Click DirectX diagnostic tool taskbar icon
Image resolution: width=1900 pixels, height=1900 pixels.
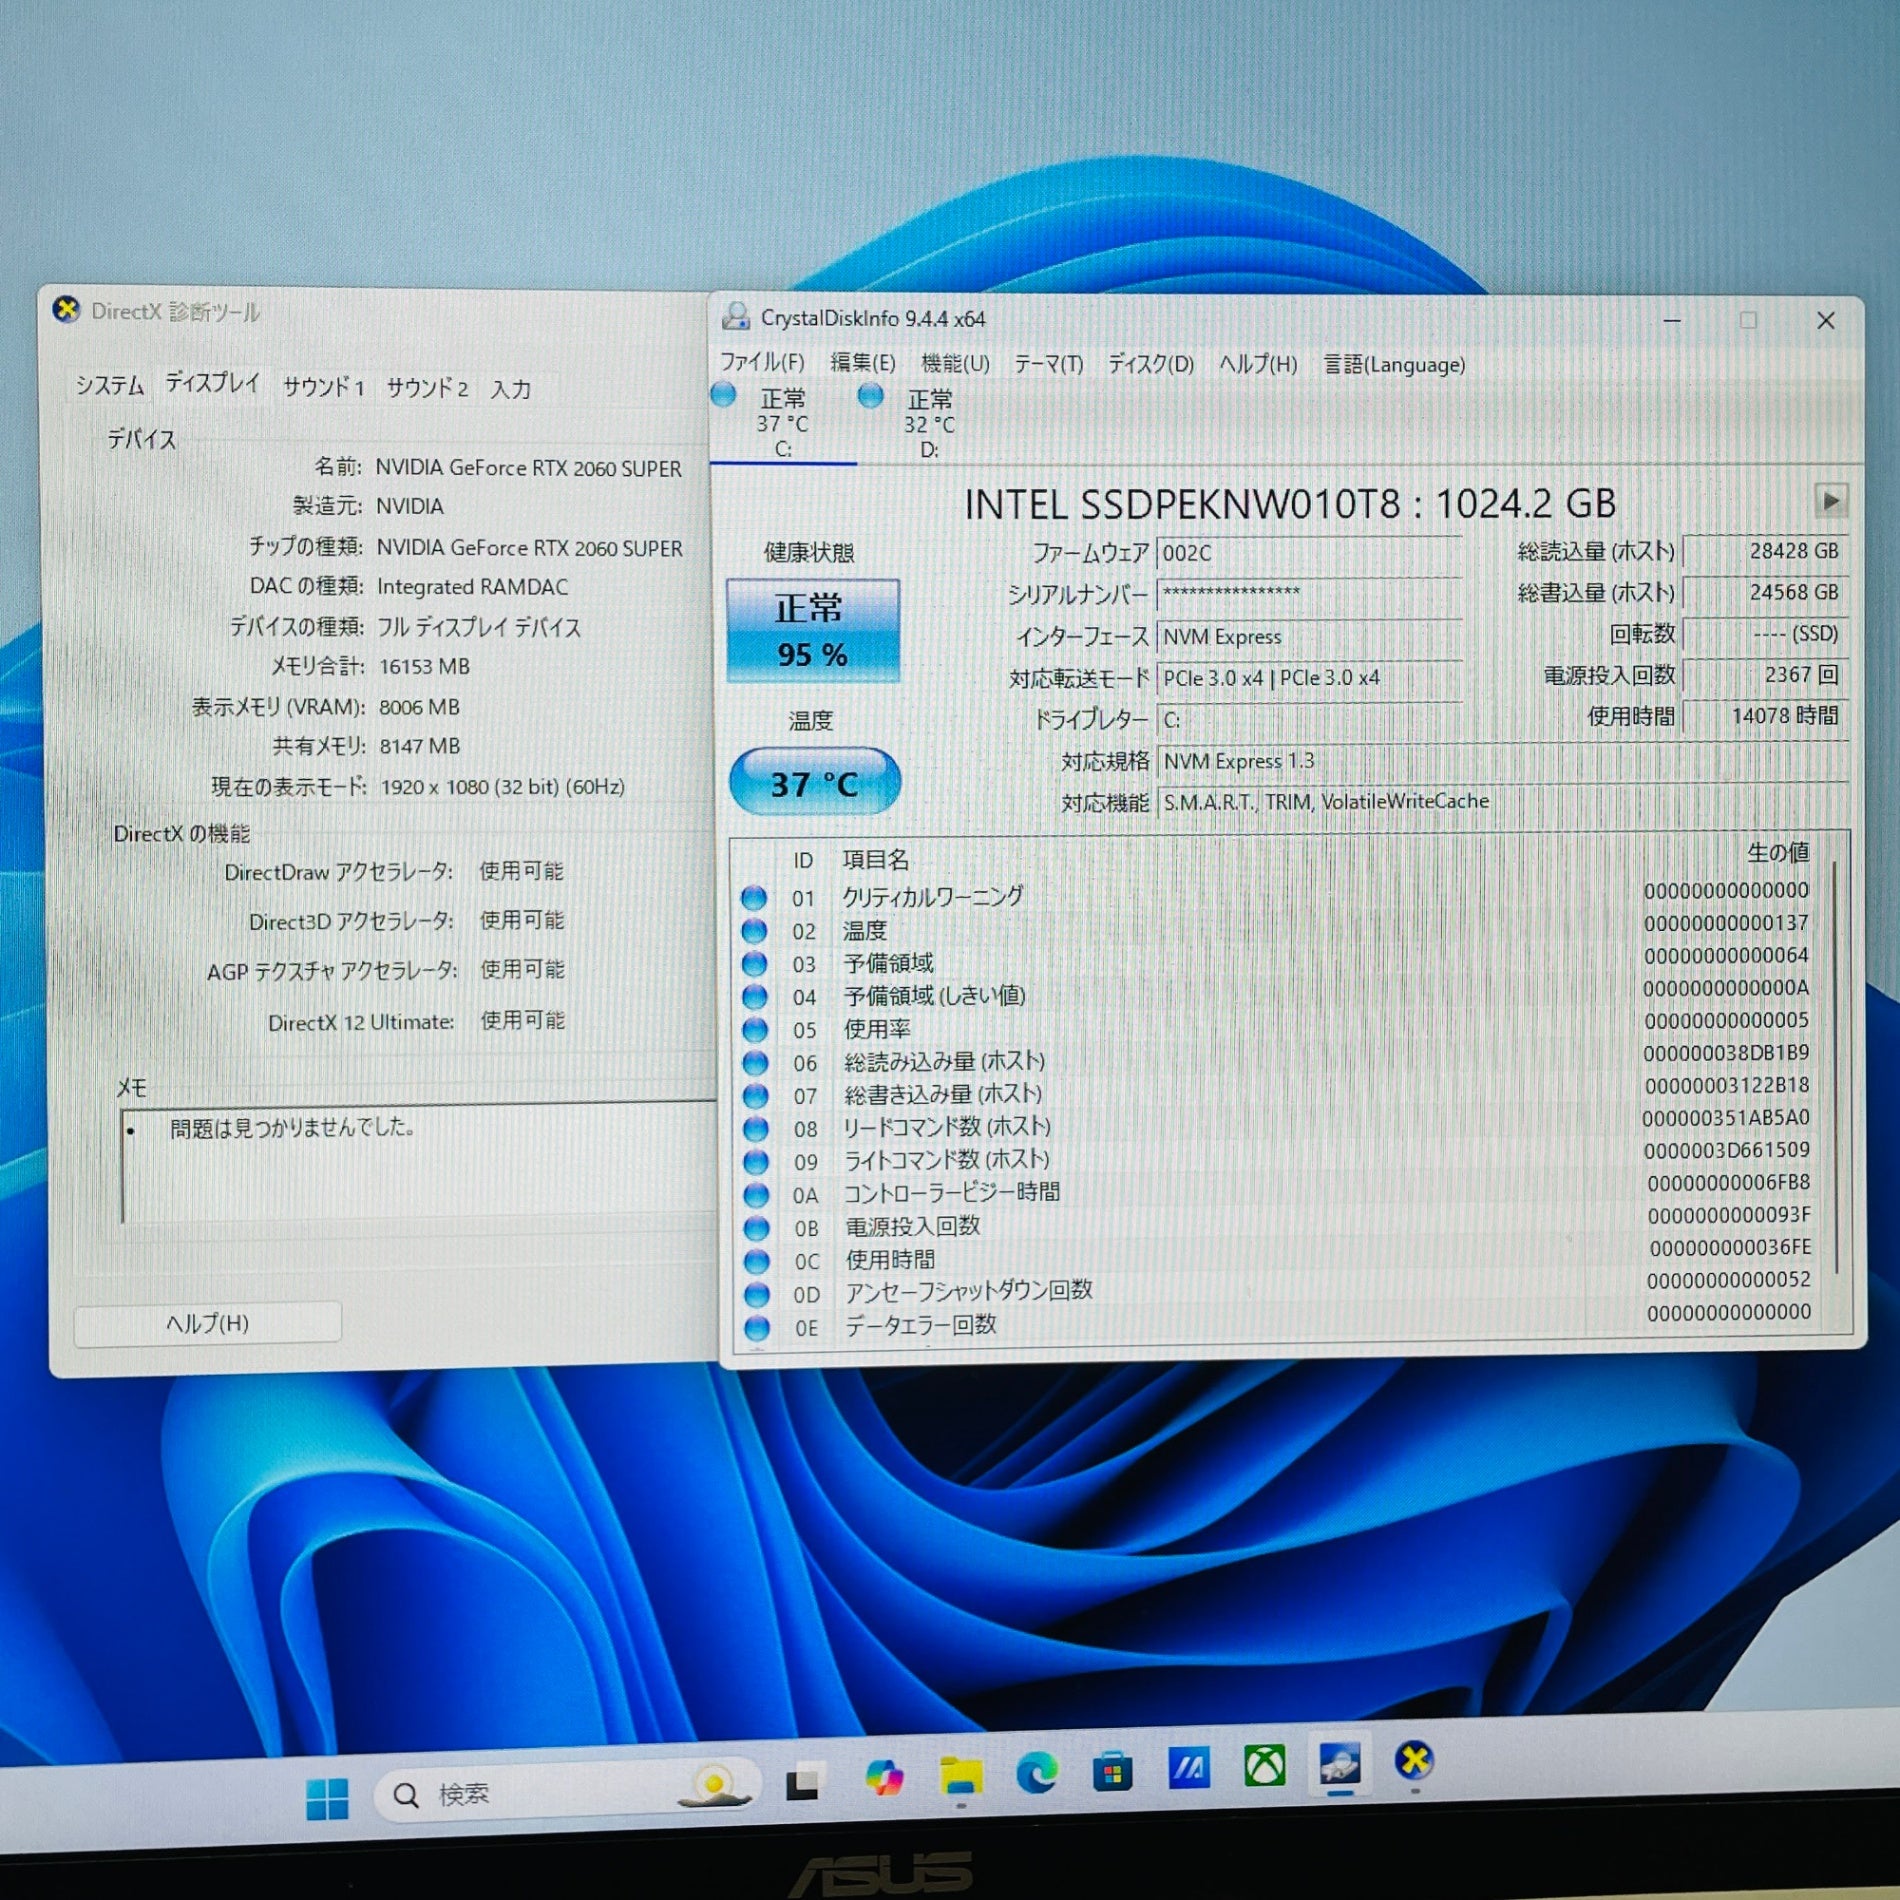(x=1414, y=1761)
